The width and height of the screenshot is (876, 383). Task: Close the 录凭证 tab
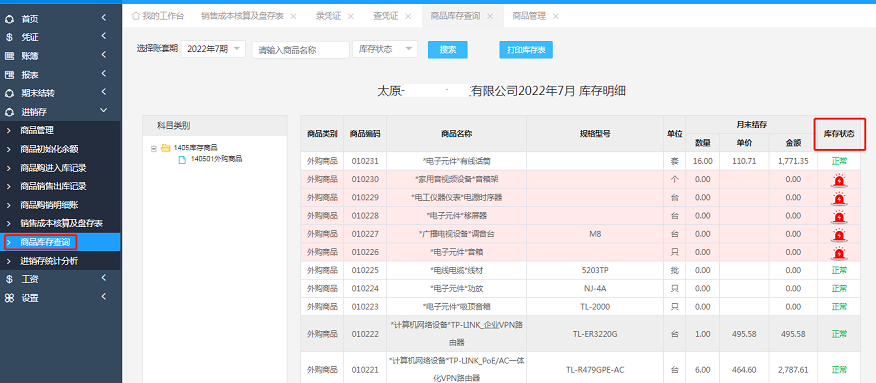pyautogui.click(x=351, y=17)
